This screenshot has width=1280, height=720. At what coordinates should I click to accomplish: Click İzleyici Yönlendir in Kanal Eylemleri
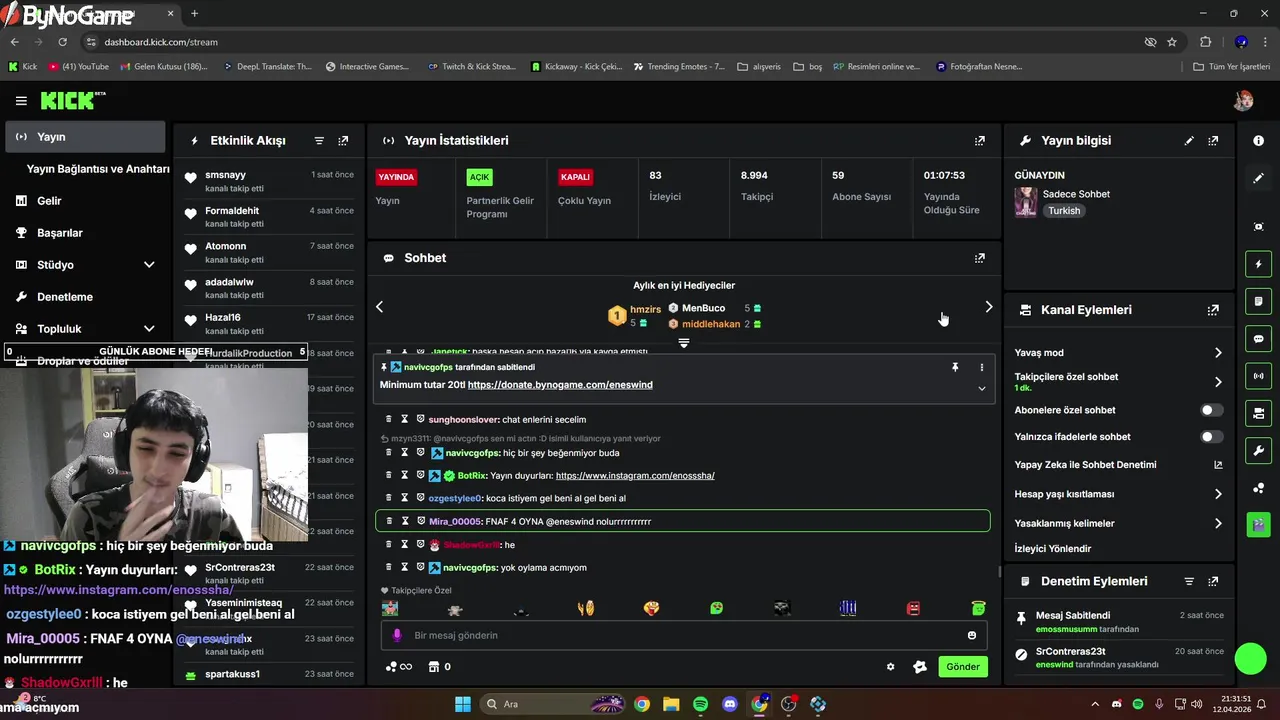[1053, 549]
